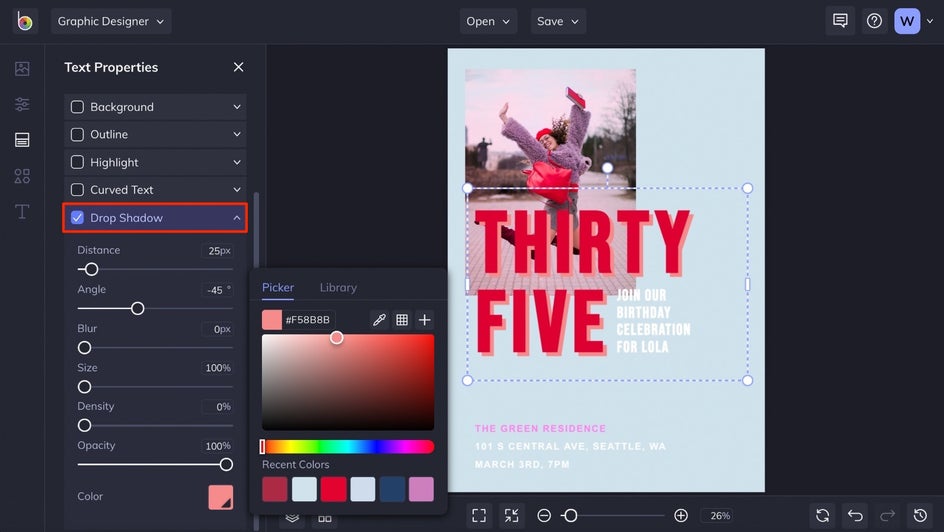Open the history clock icon
The image size is (944, 532).
point(920,515)
